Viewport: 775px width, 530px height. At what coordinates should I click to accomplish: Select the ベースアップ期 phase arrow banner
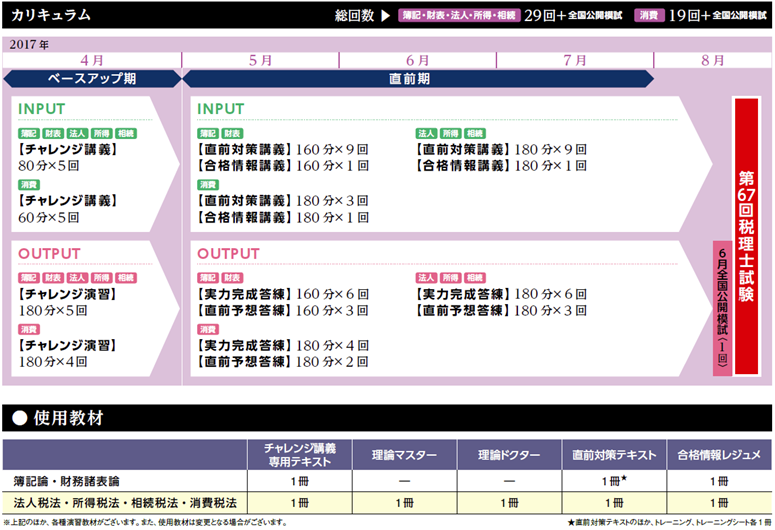point(91,78)
